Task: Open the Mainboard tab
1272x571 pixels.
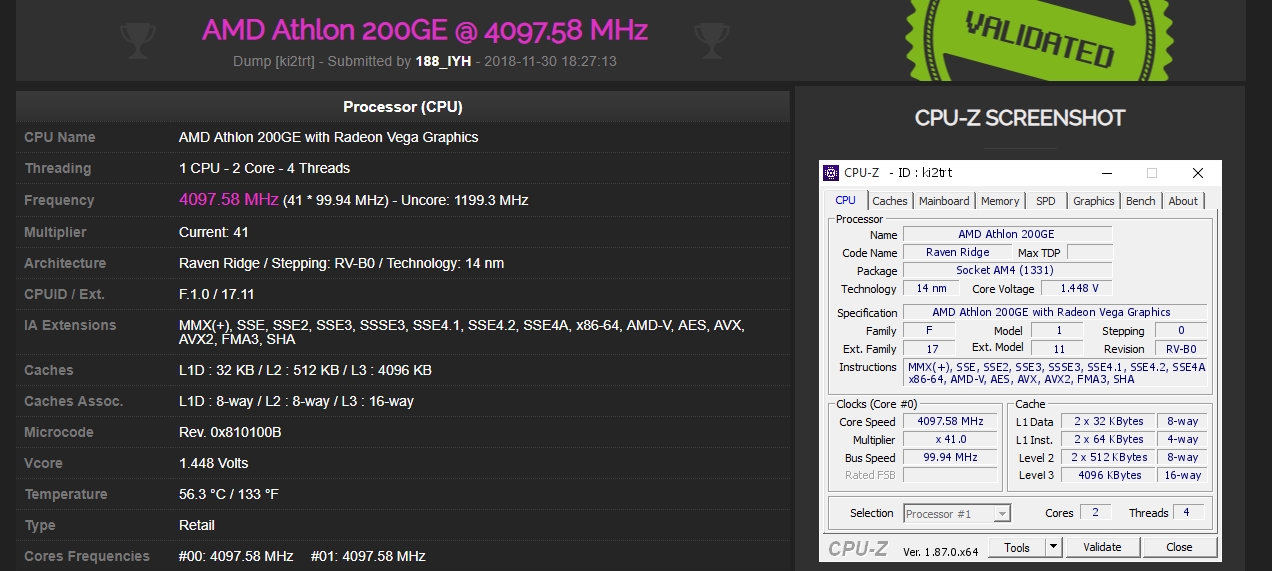Action: (944, 201)
